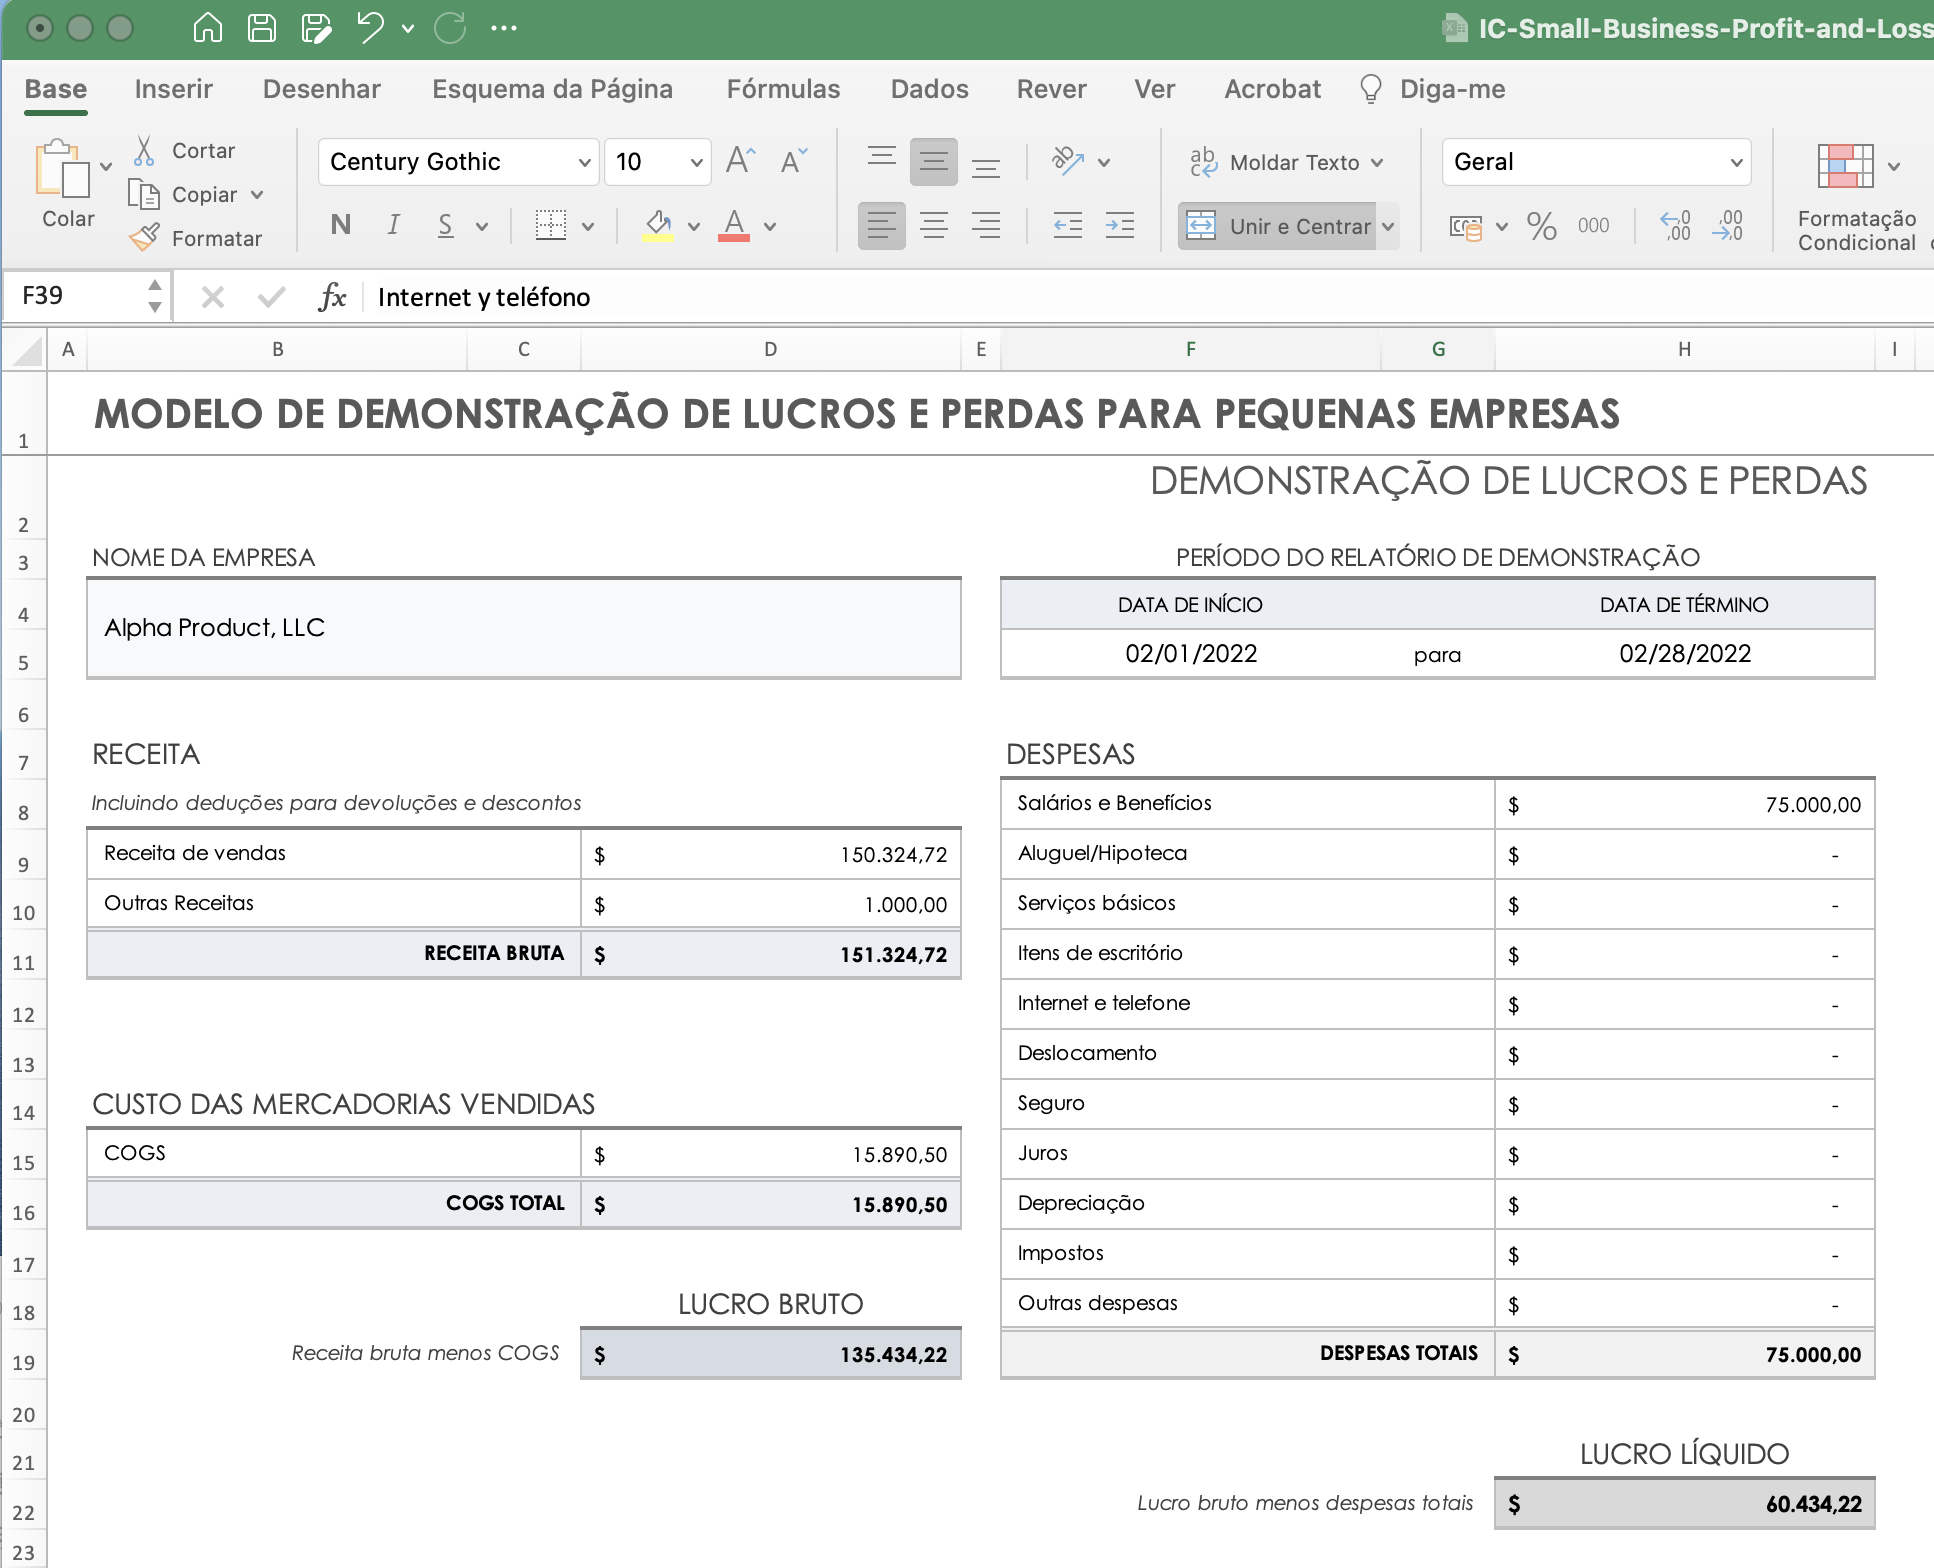Image resolution: width=1934 pixels, height=1568 pixels.
Task: Increase font size with larger A icon
Action: 740,161
